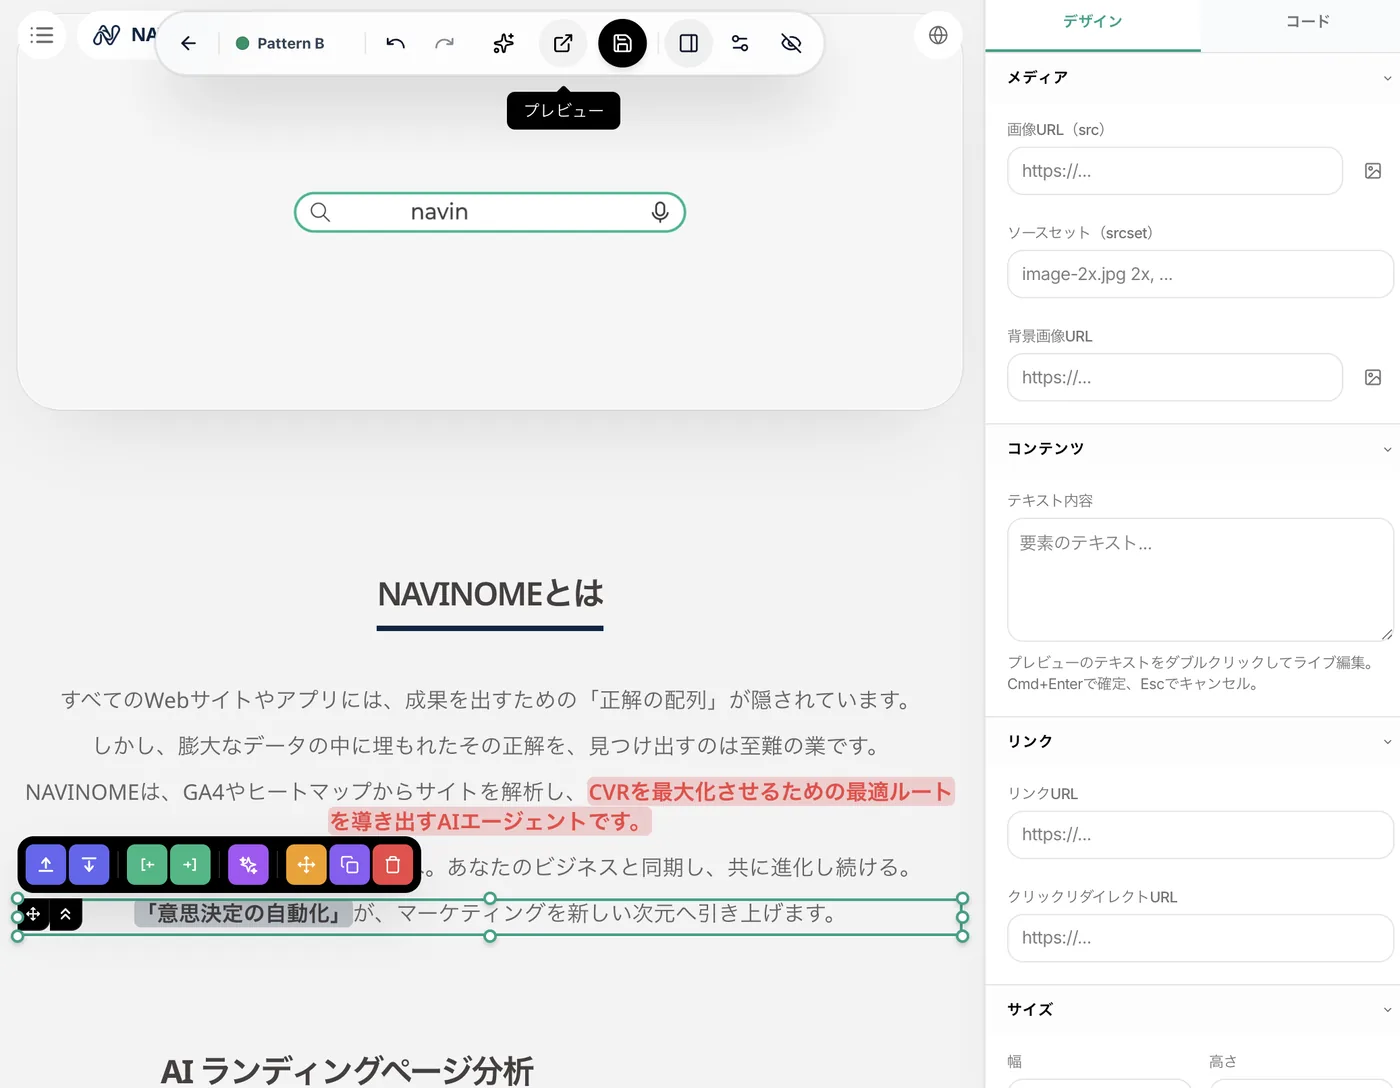Click the small black move handle on selection
The height and width of the screenshot is (1088, 1400).
(x=33, y=914)
